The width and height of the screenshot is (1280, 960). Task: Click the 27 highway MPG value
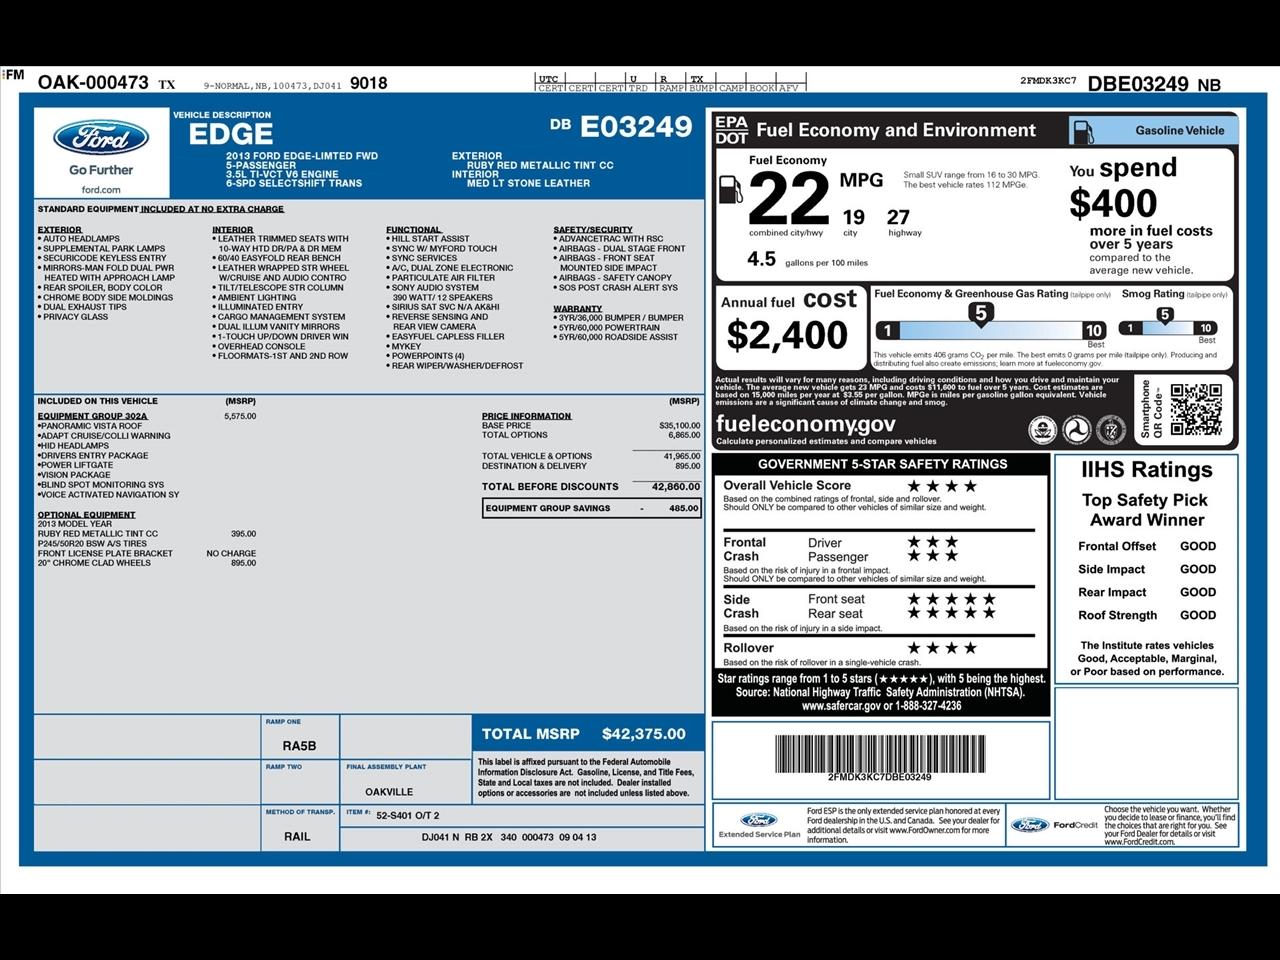[x=898, y=217]
